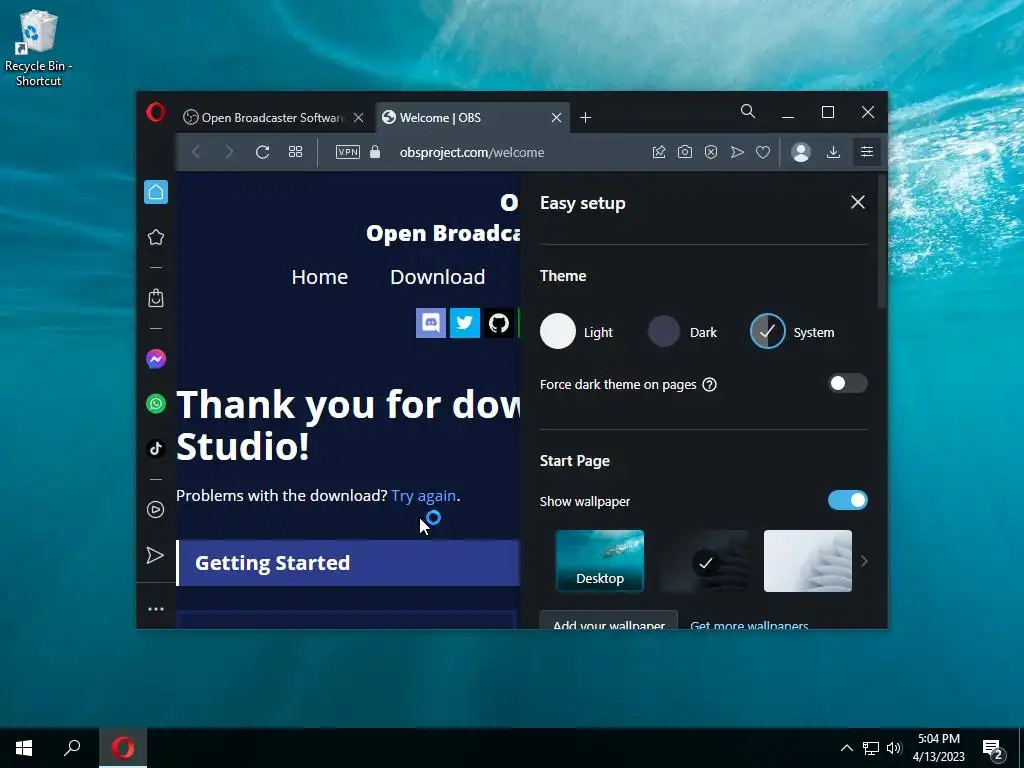Enable Force dark theme on pages
This screenshot has height=768, width=1024.
[847, 383]
